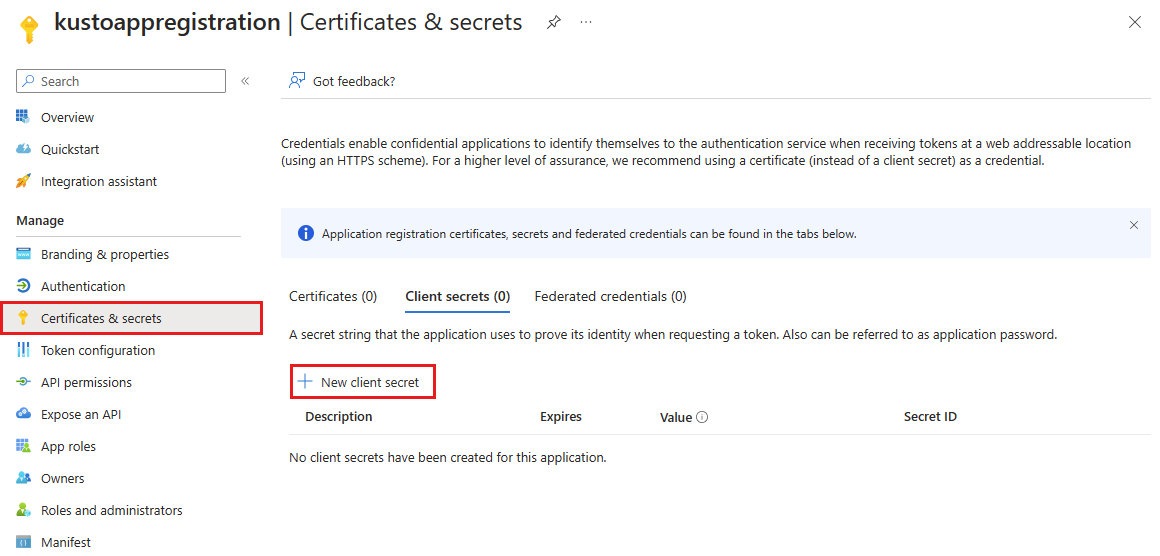Click the API permissions icon
1160x556 pixels.
pos(24,382)
